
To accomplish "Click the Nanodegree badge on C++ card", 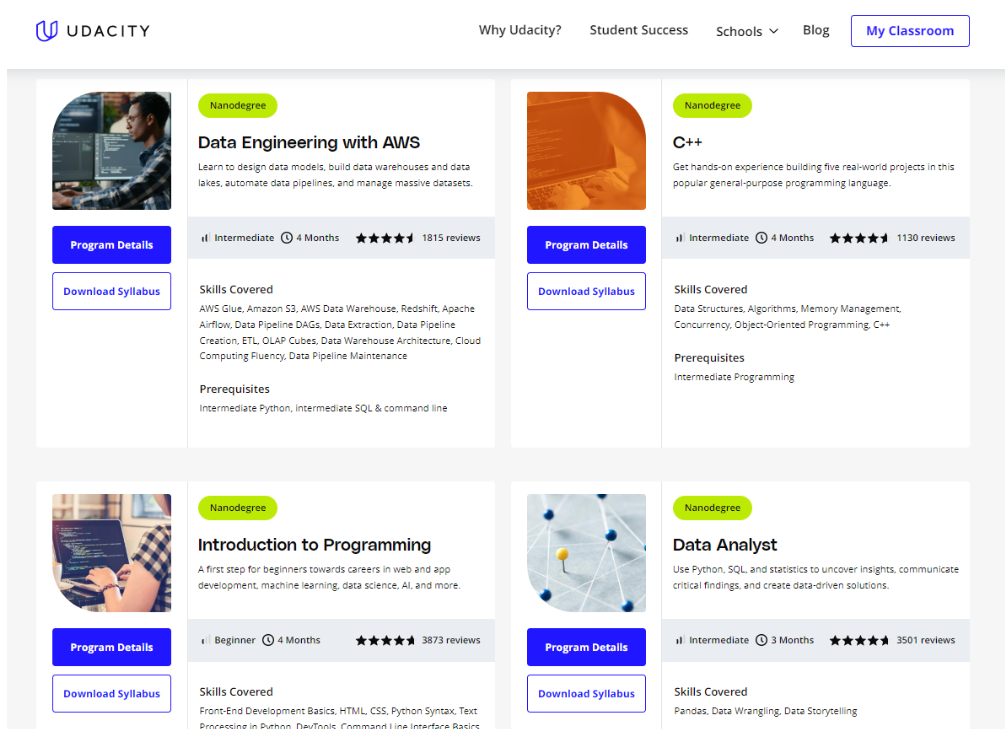I will coord(712,105).
